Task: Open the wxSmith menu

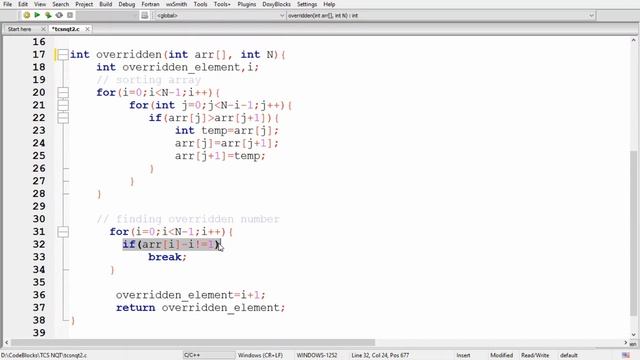Action: tap(176, 4)
